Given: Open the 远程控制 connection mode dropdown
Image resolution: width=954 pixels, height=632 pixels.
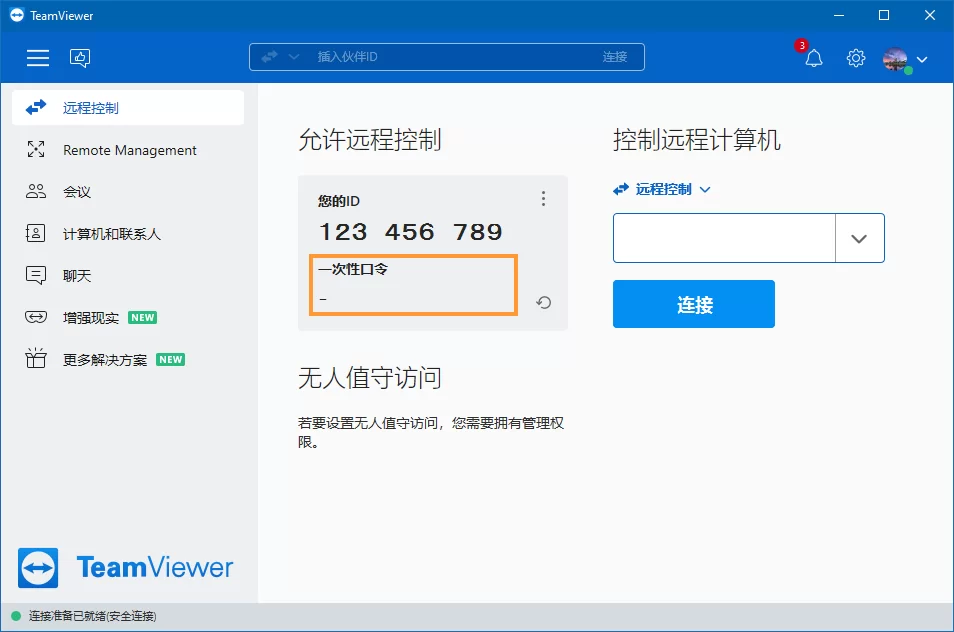Looking at the screenshot, I should pos(662,188).
